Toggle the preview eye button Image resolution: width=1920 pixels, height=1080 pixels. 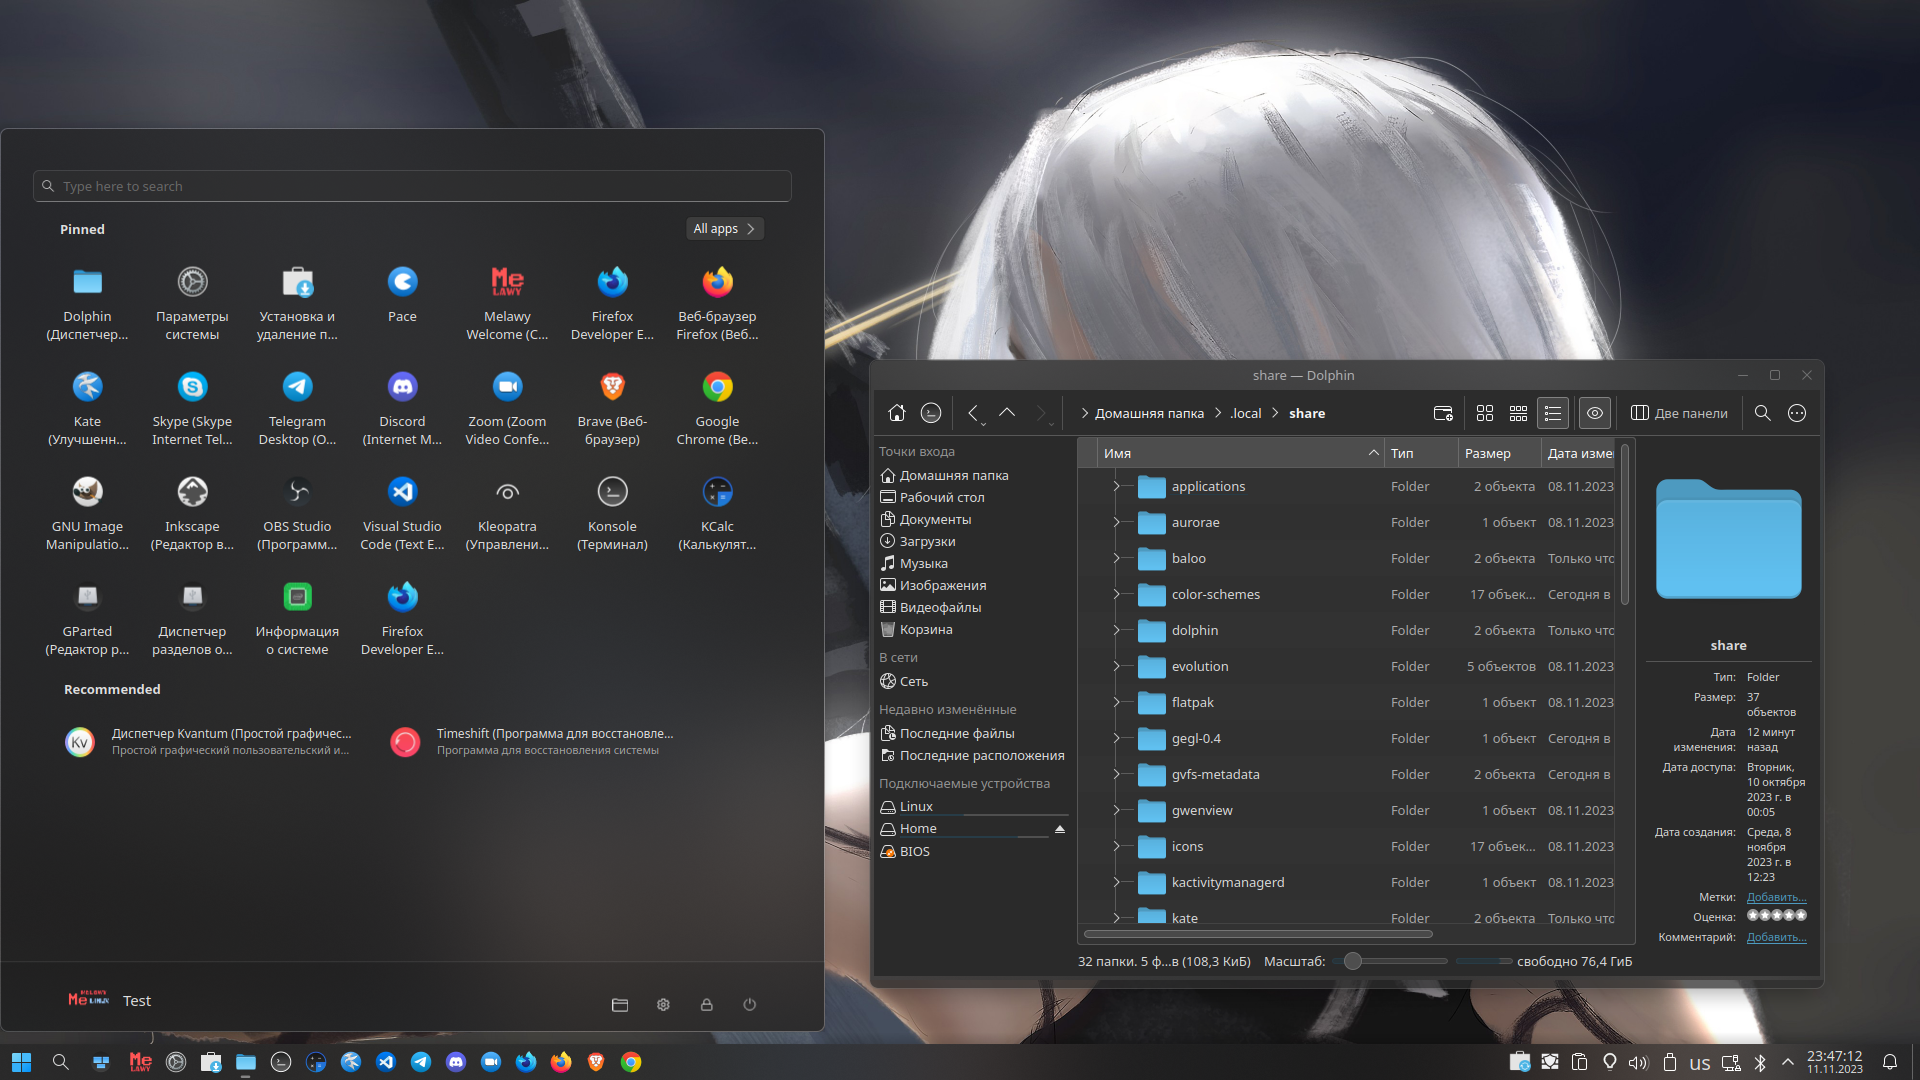click(x=1595, y=413)
